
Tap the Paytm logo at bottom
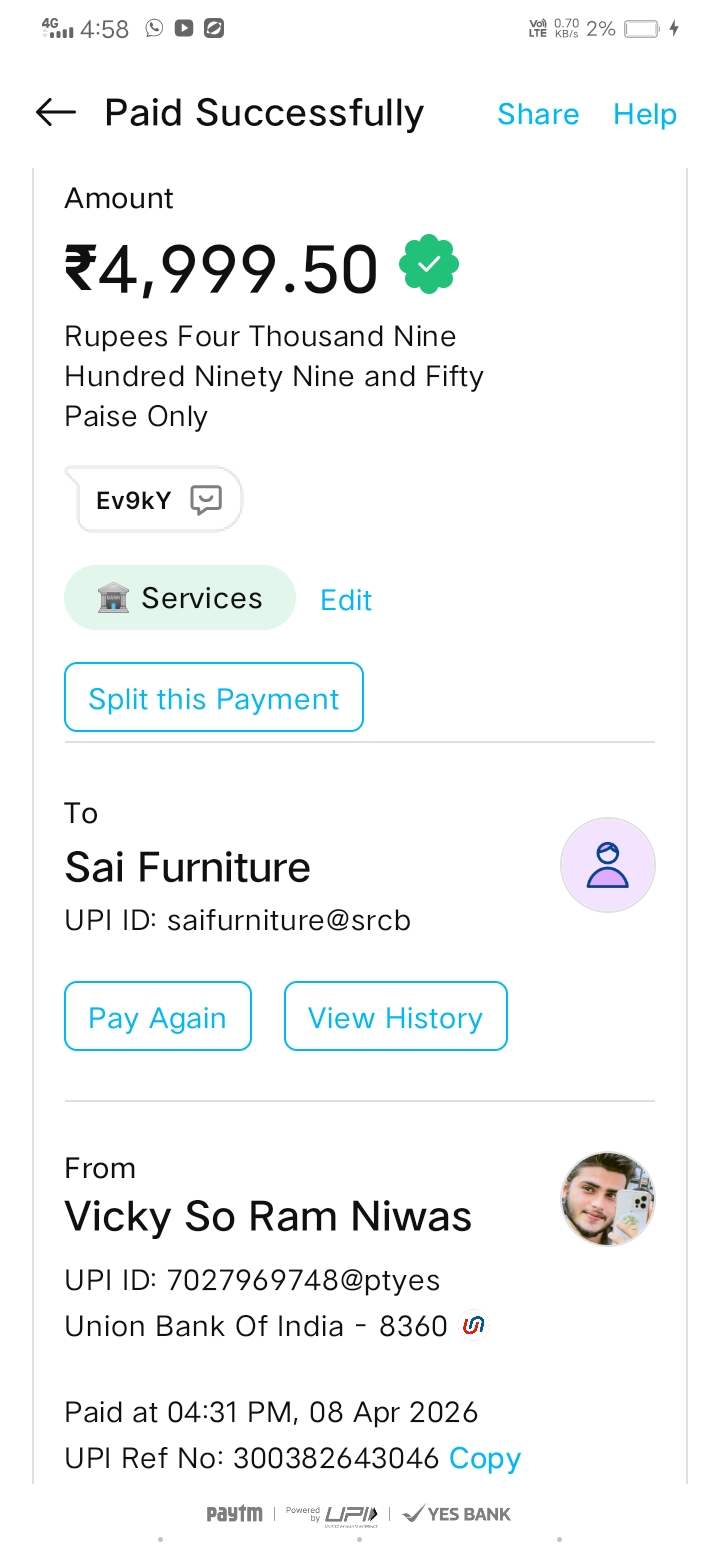pos(234,1514)
